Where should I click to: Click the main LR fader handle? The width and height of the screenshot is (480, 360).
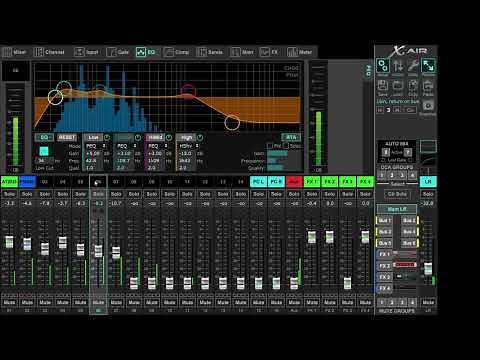tap(428, 269)
